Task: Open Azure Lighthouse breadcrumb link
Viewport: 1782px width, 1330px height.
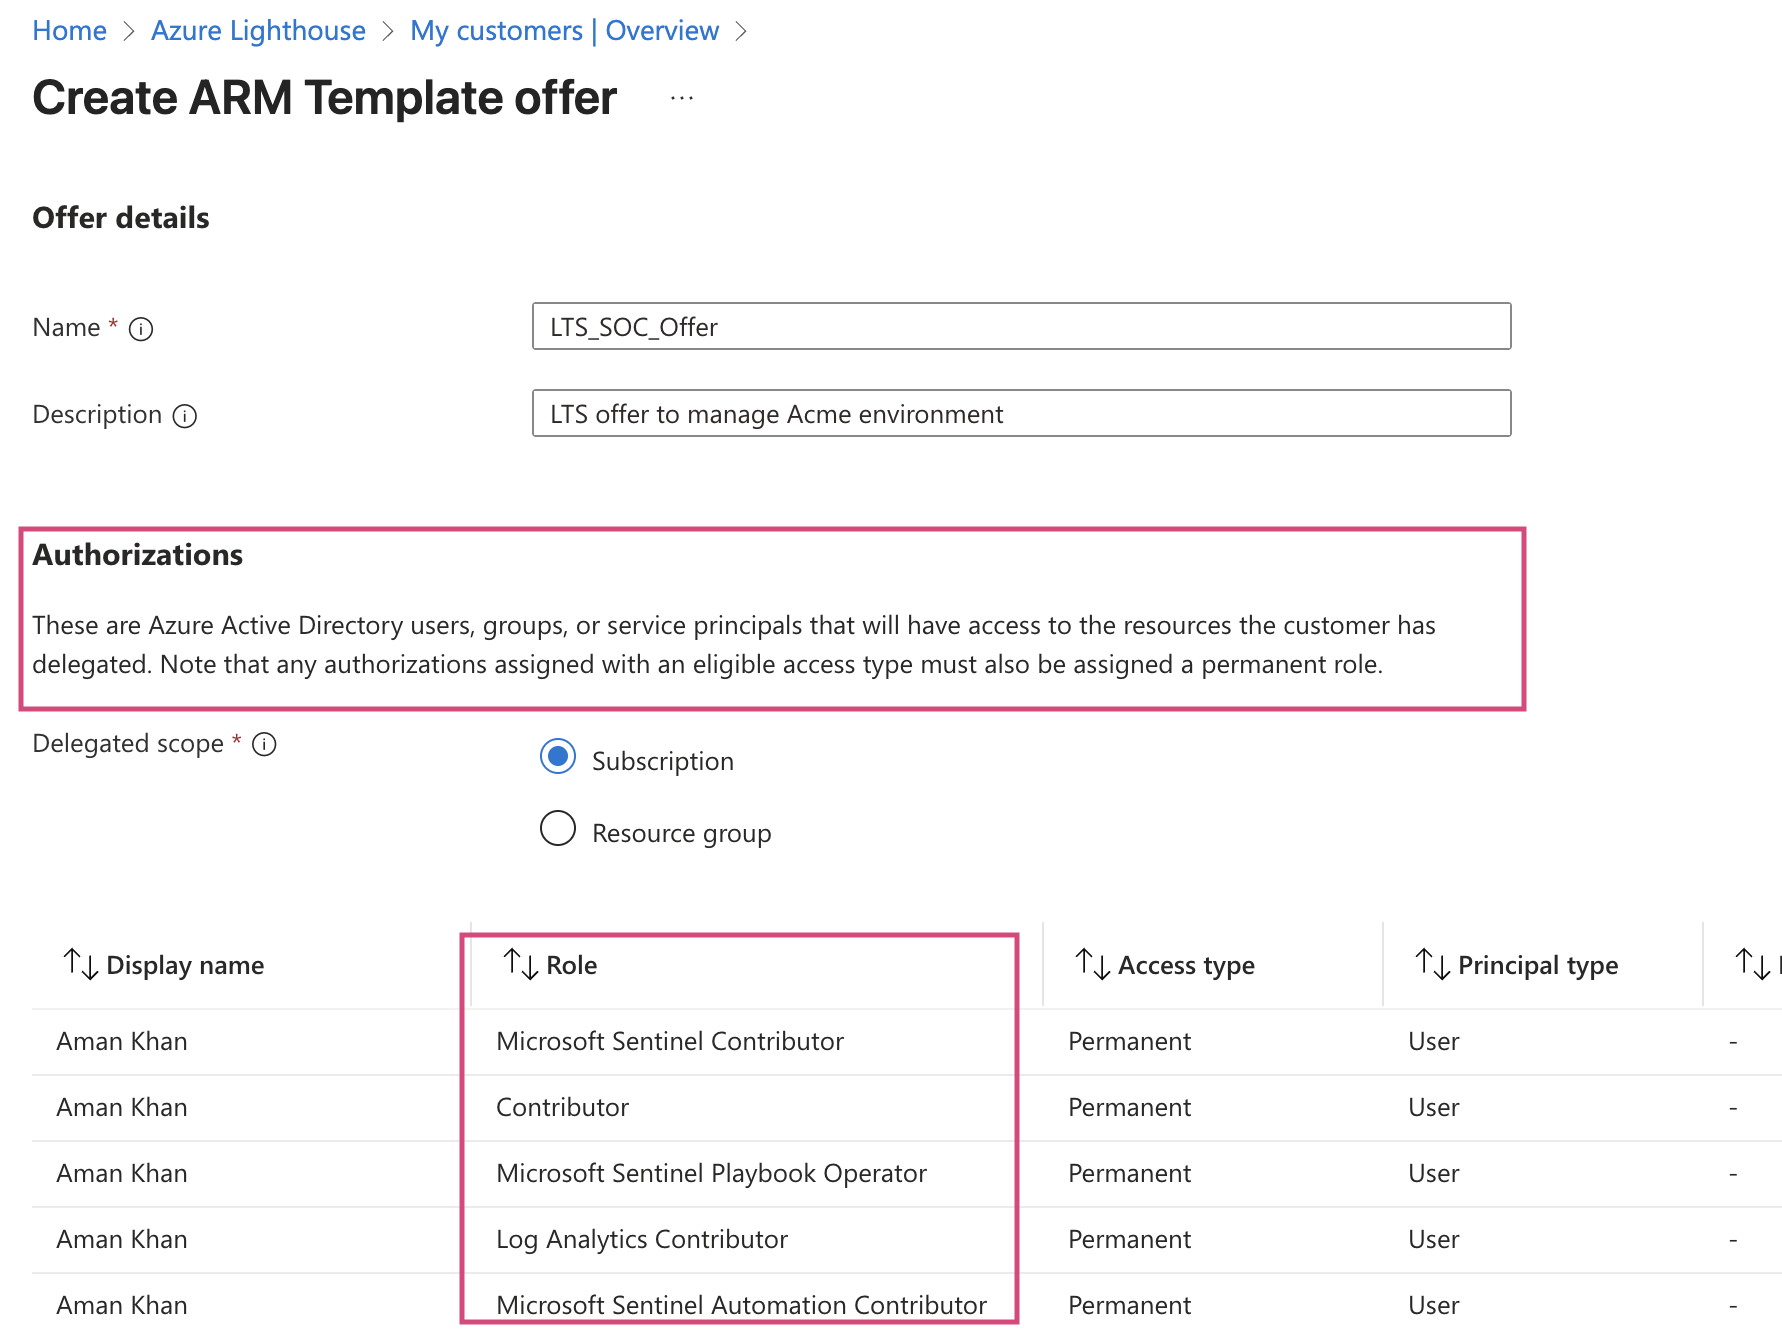Action: pos(258,31)
